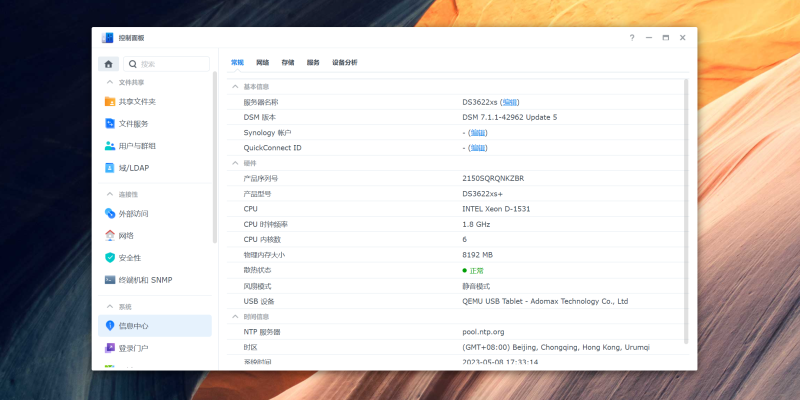Switch to the 常规 tab

pos(237,62)
